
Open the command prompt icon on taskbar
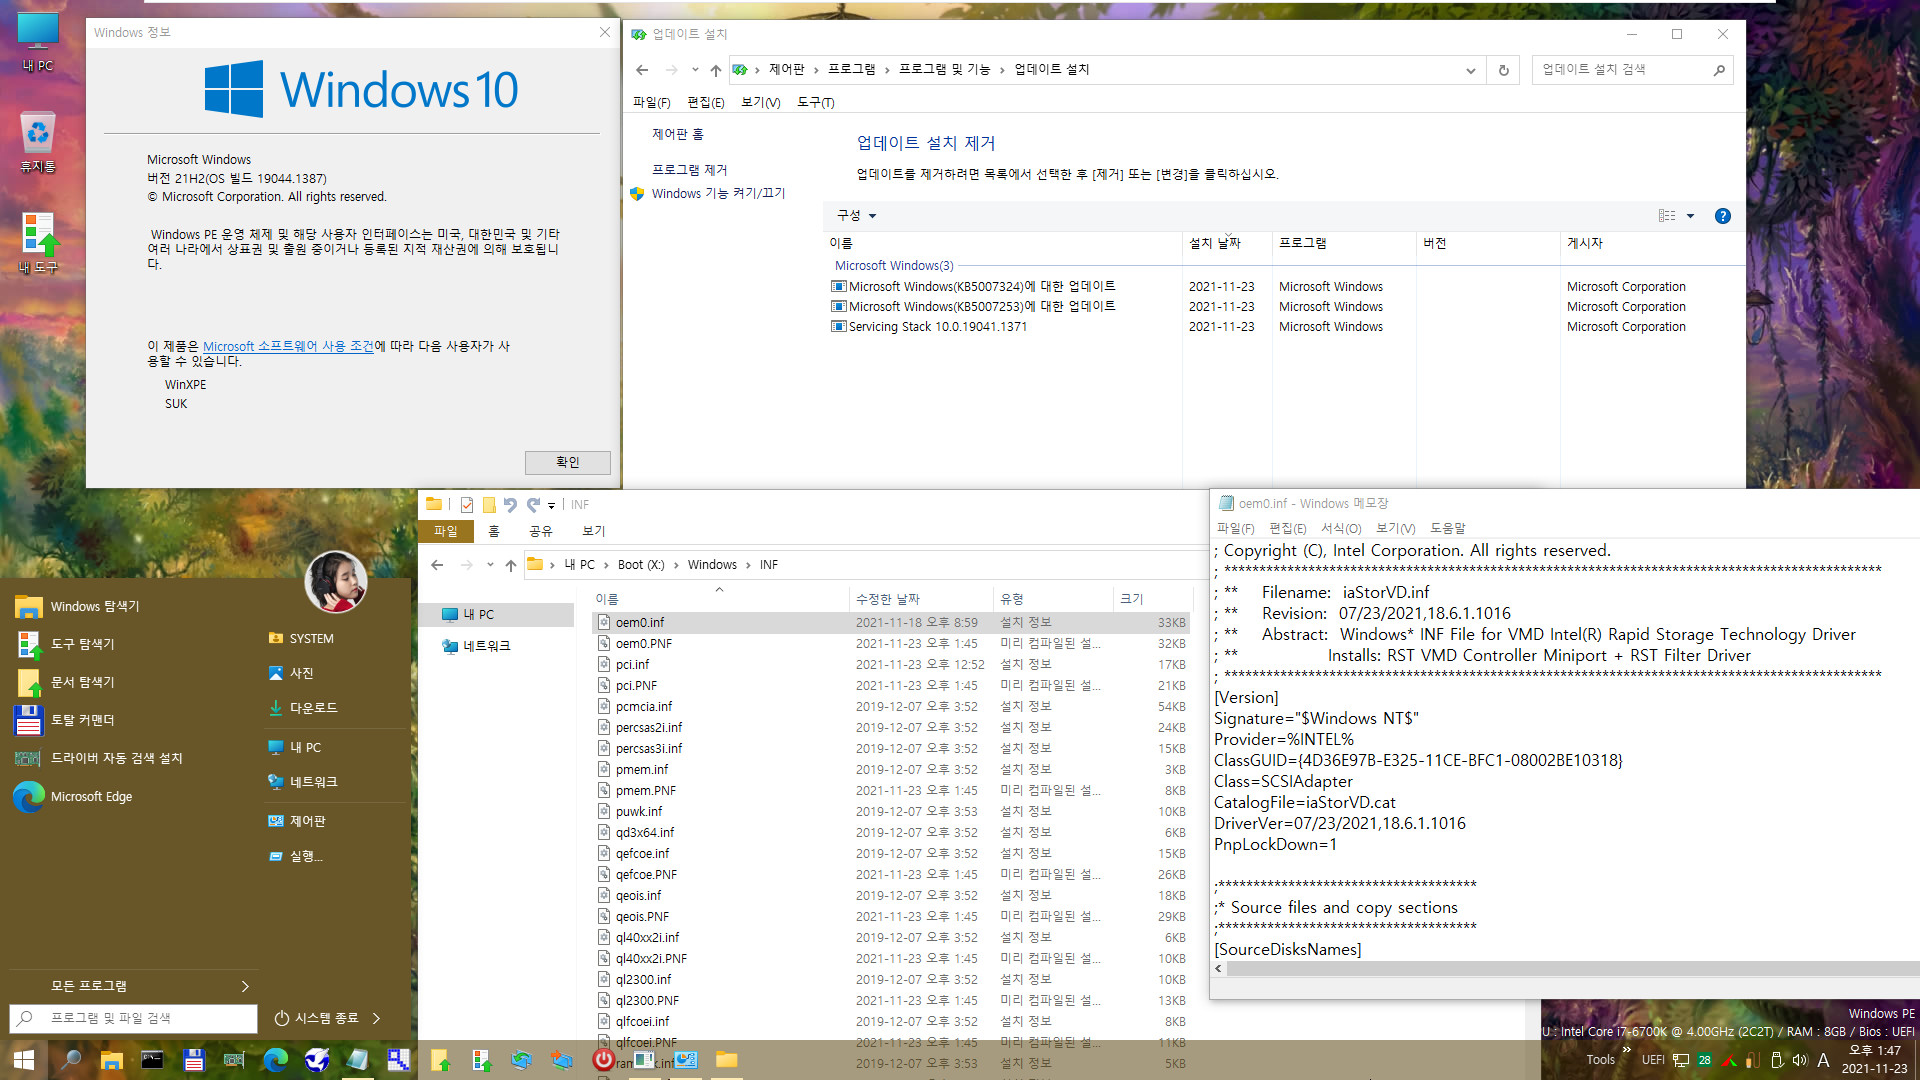[153, 1060]
